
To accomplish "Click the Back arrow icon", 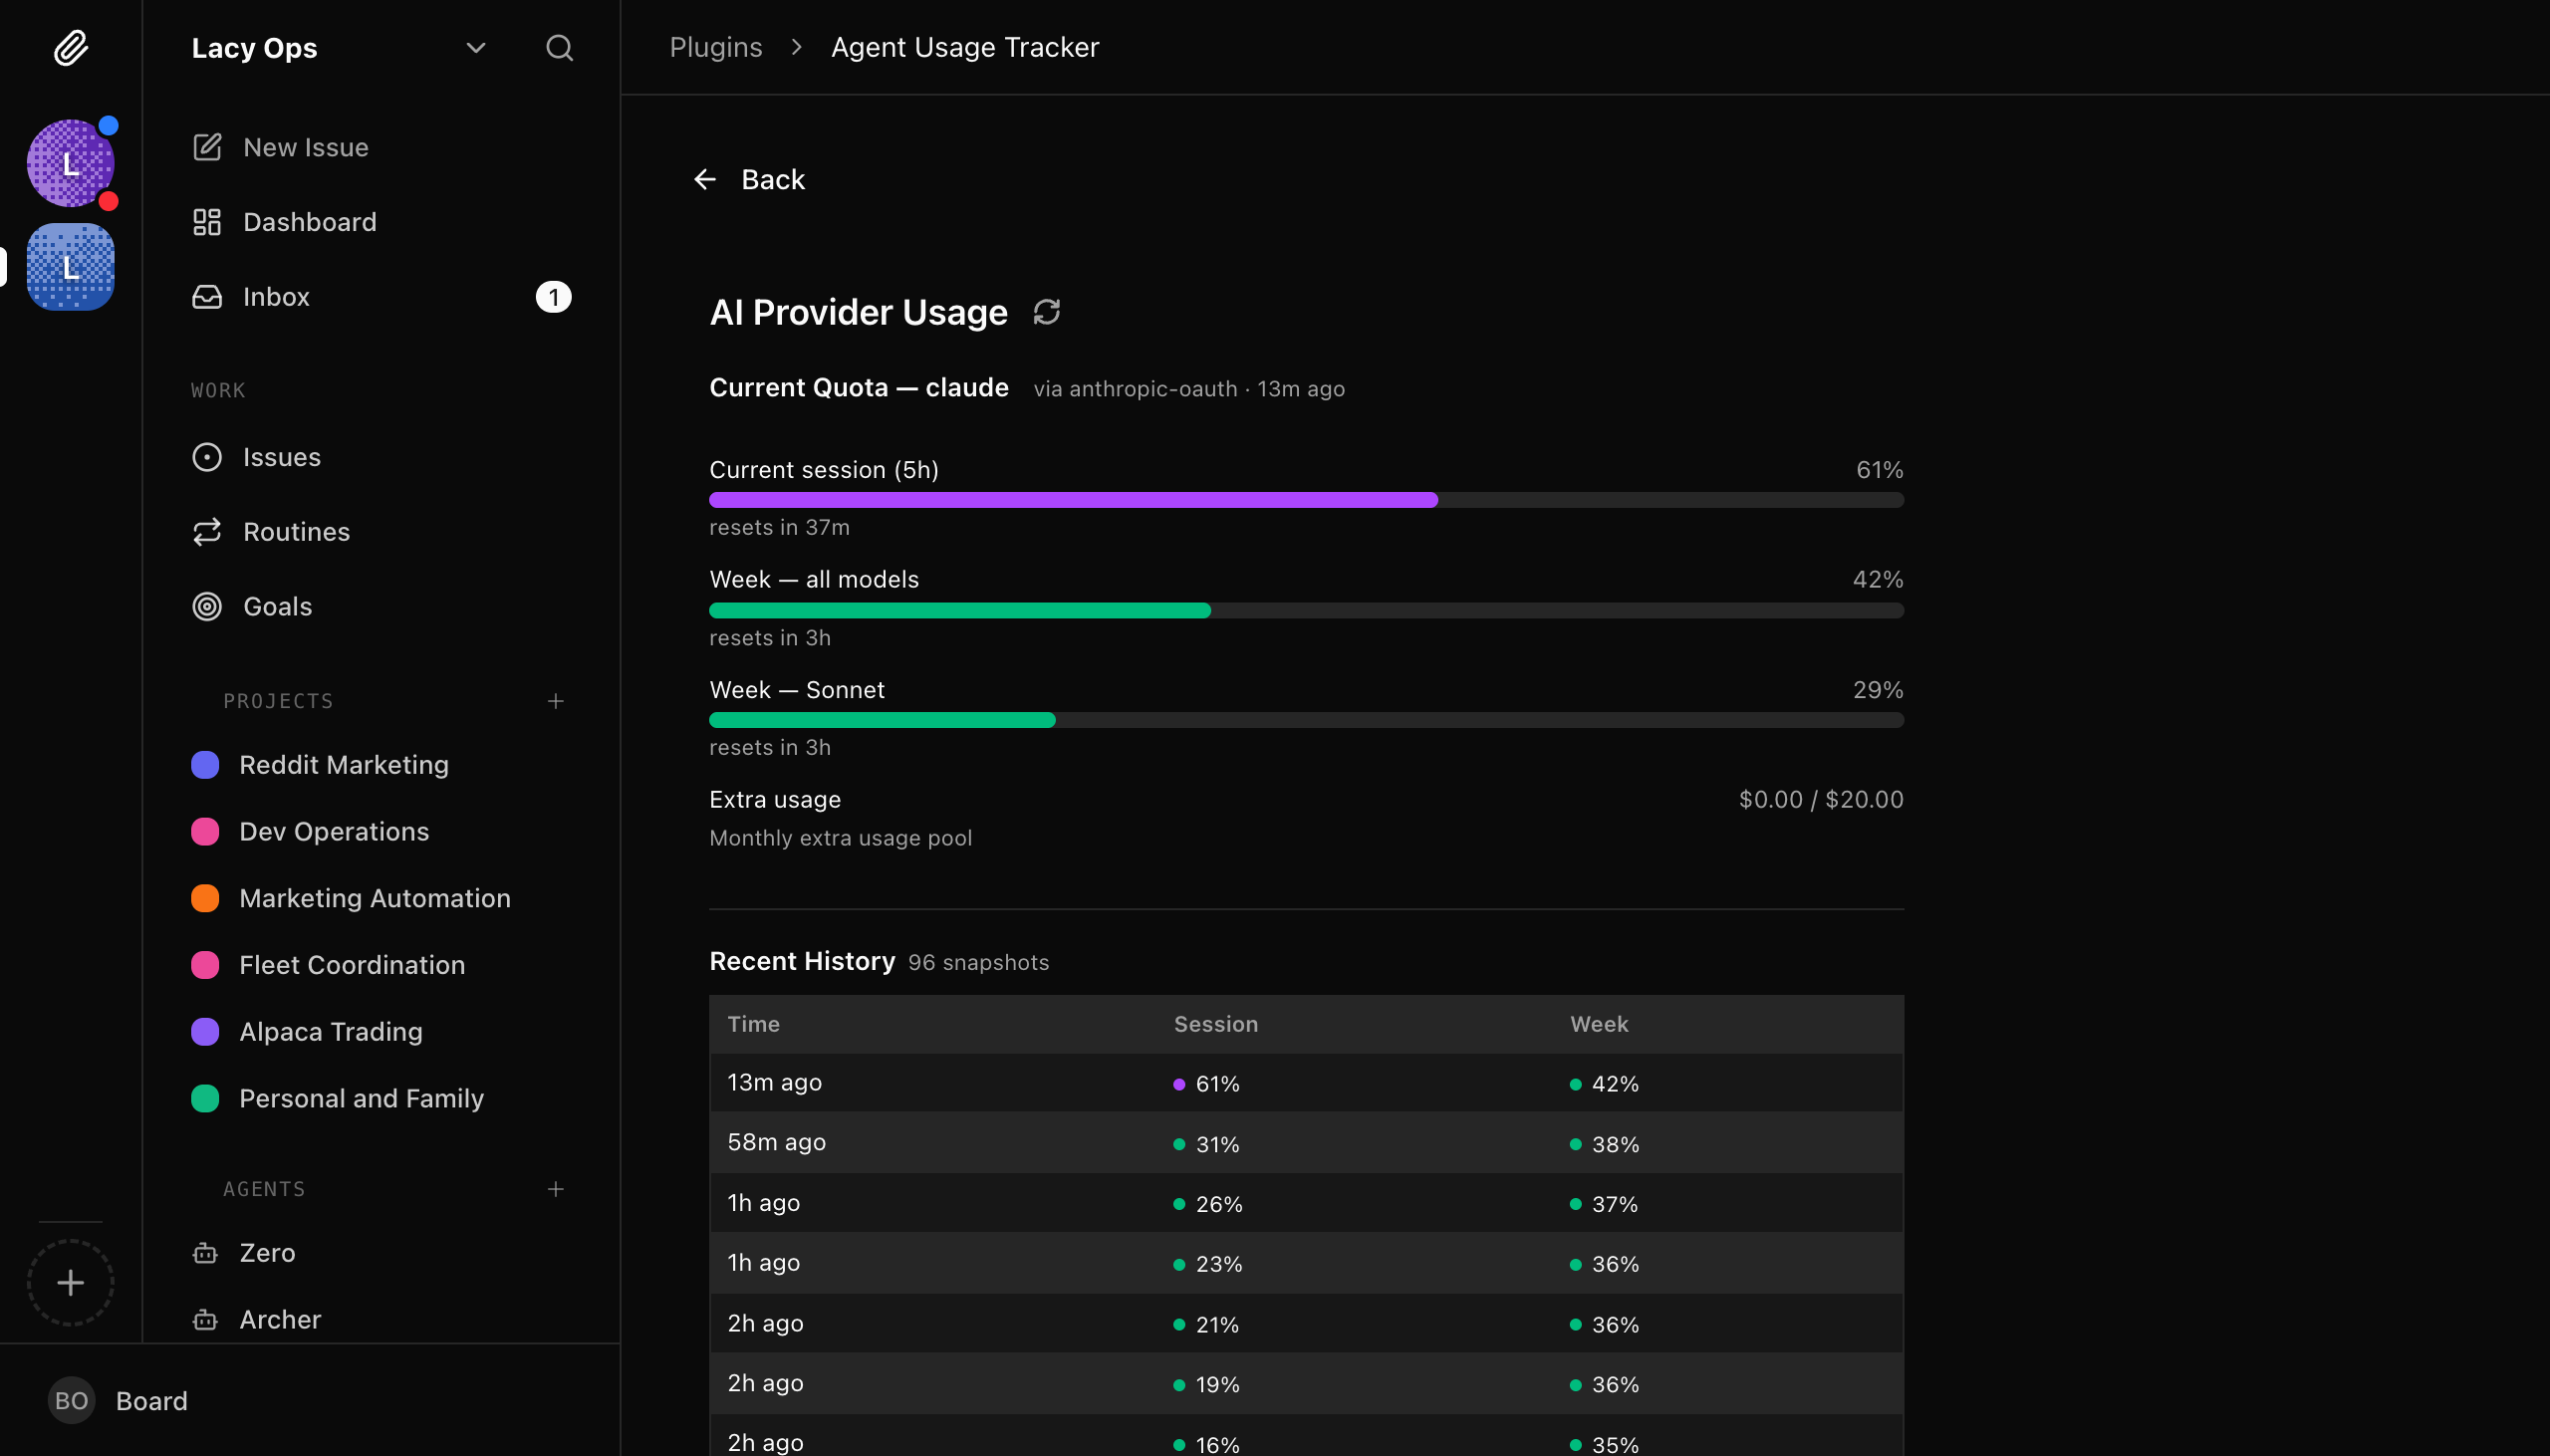I will click(x=705, y=179).
